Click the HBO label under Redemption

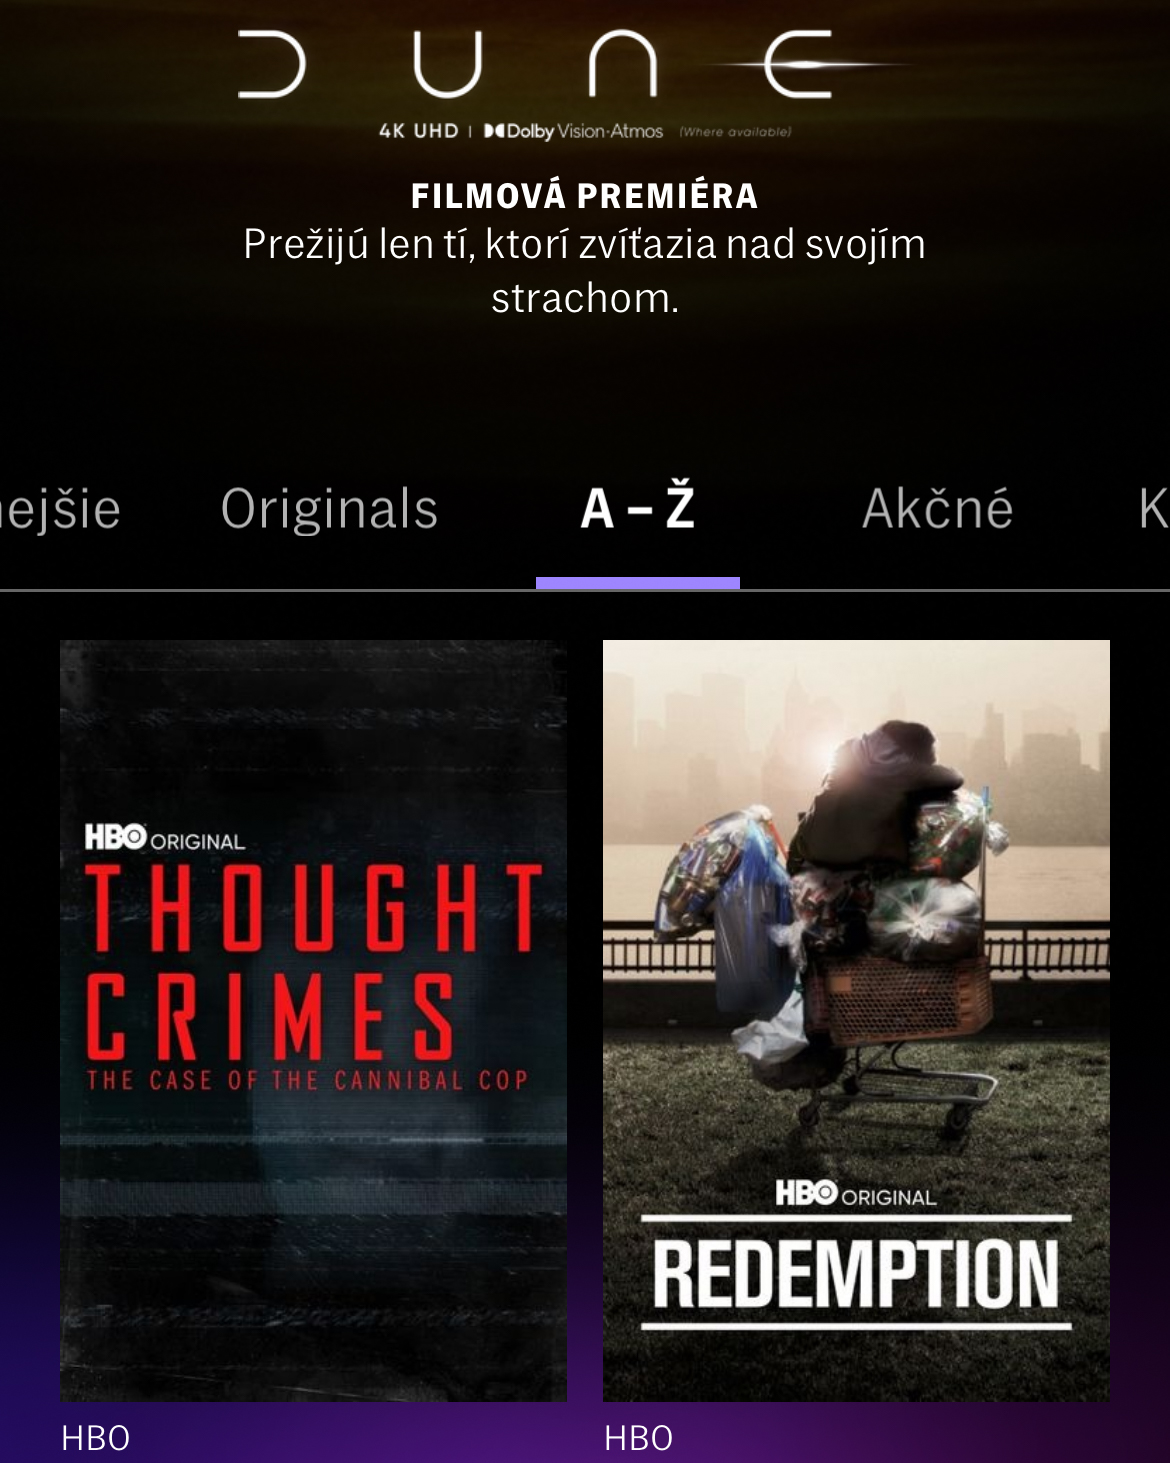click(x=638, y=1438)
